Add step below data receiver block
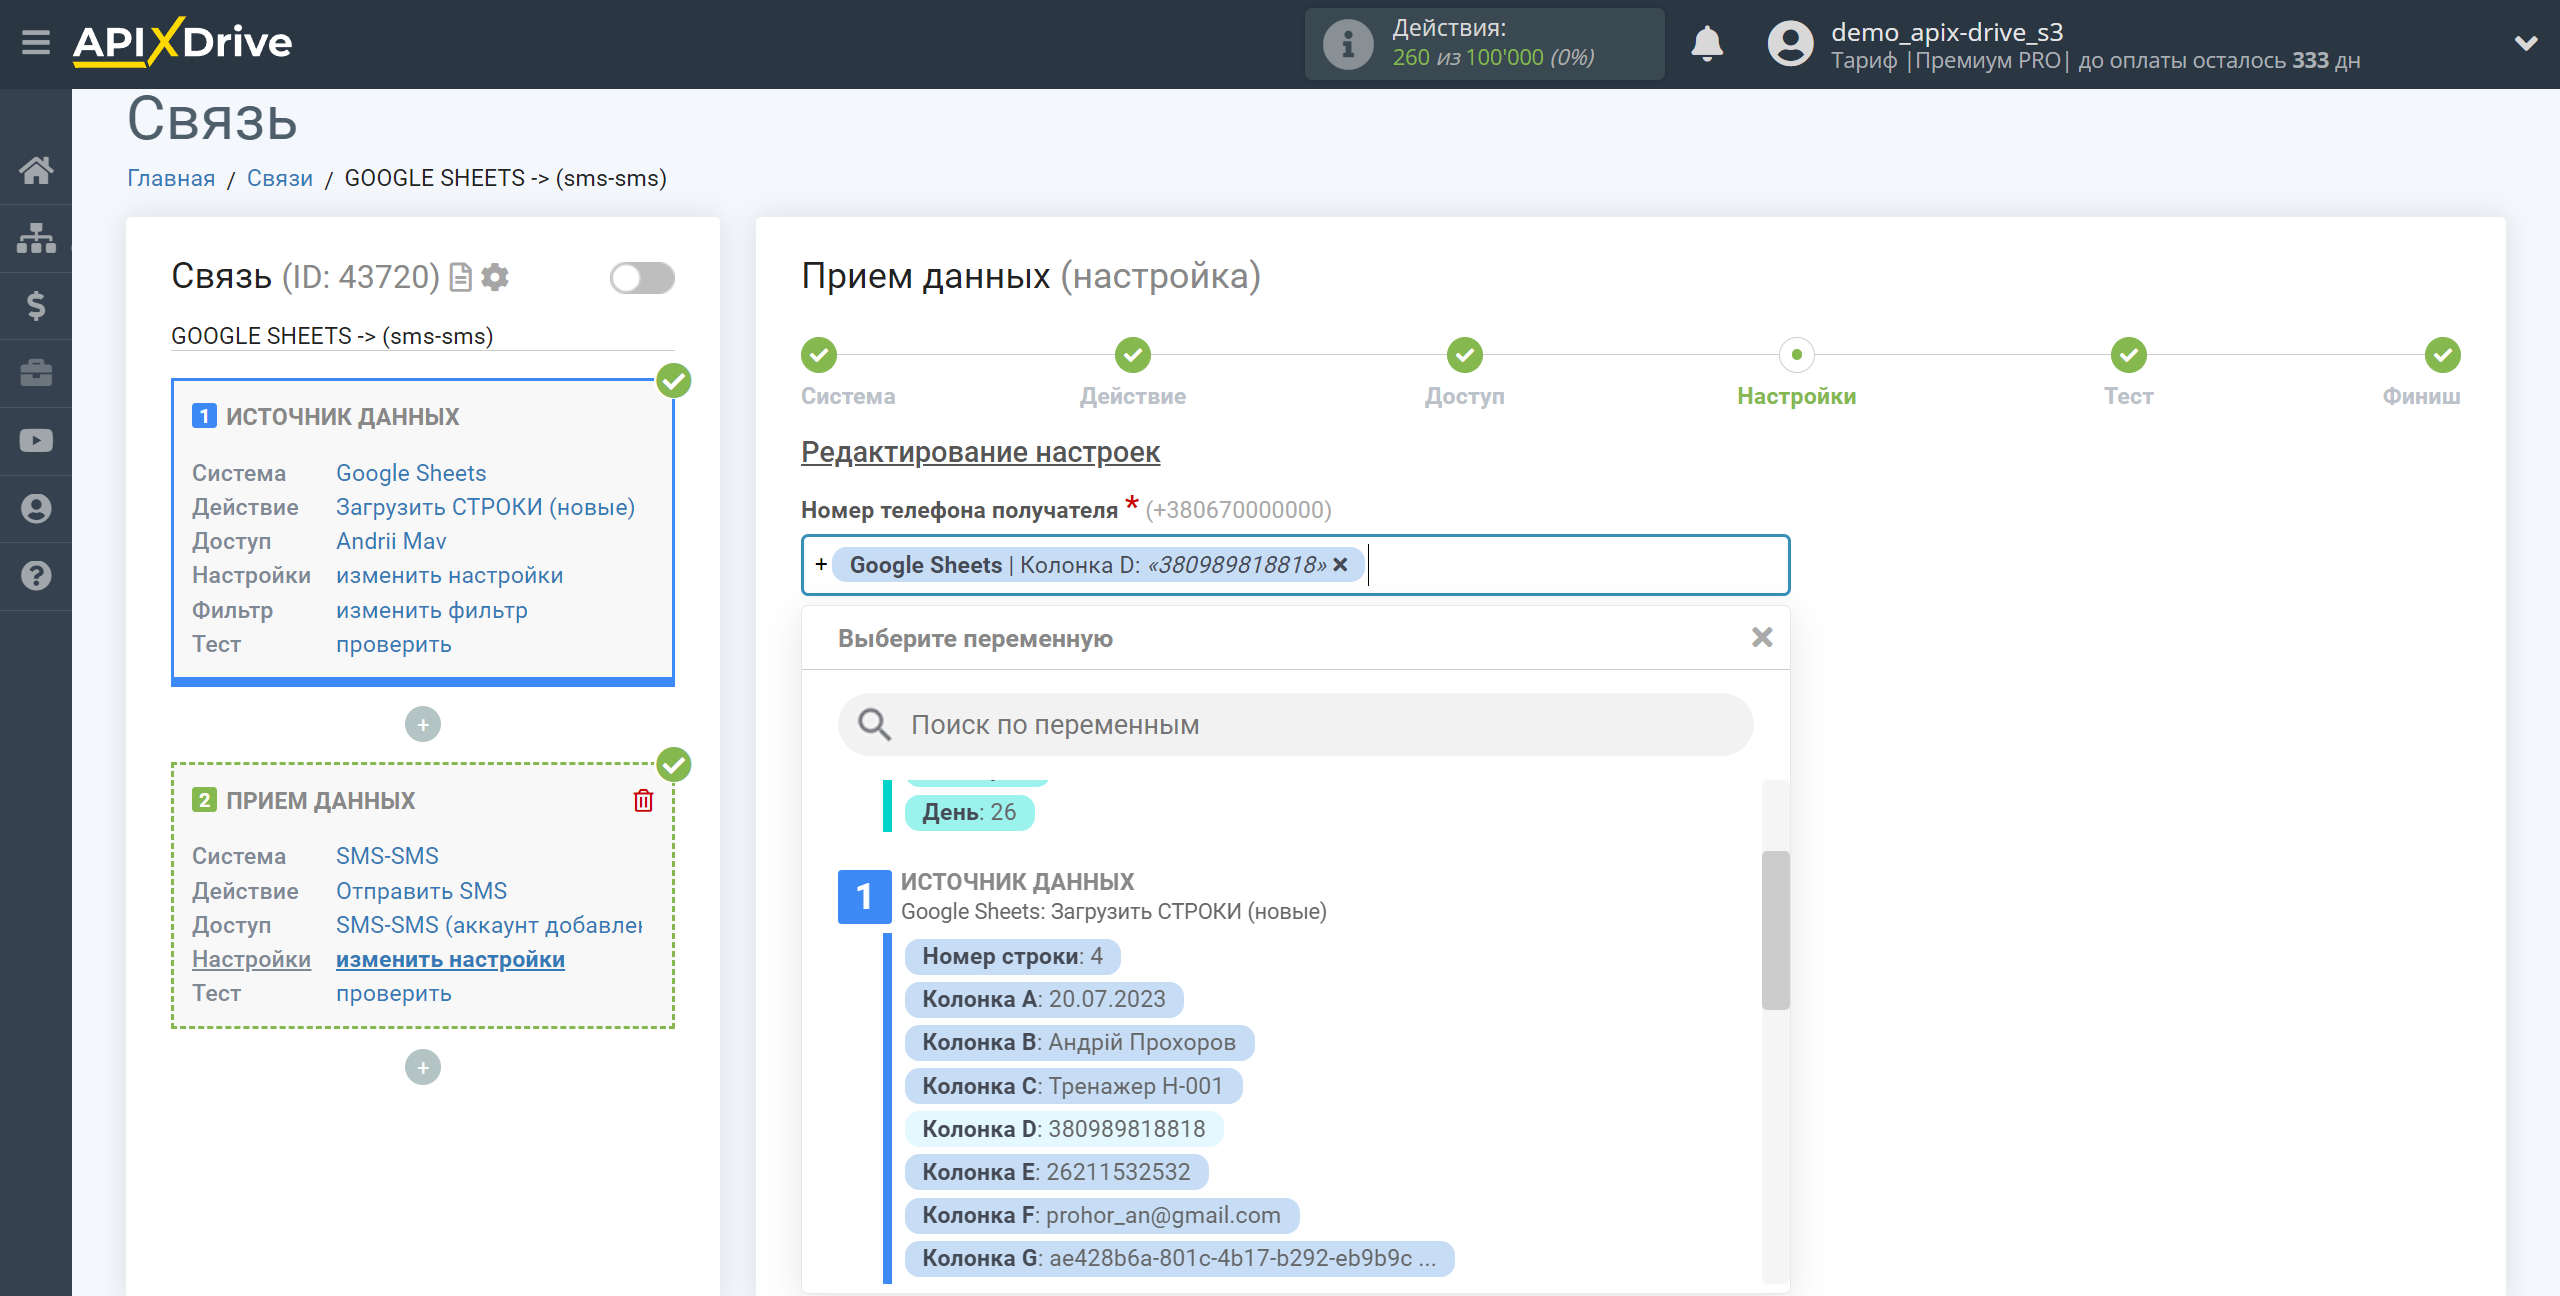Image resolution: width=2560 pixels, height=1296 pixels. click(423, 1067)
